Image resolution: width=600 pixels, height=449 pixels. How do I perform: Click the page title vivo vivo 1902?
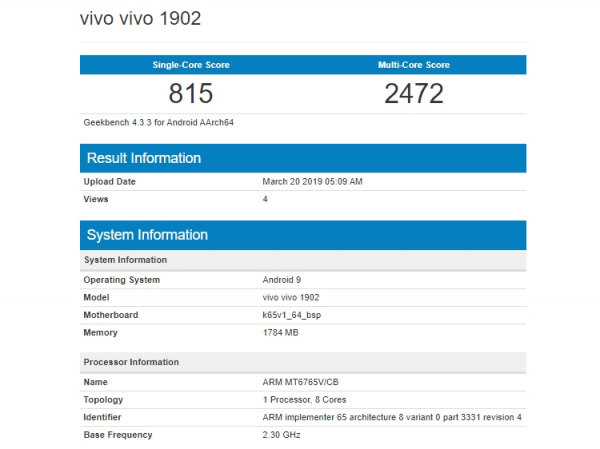click(146, 20)
